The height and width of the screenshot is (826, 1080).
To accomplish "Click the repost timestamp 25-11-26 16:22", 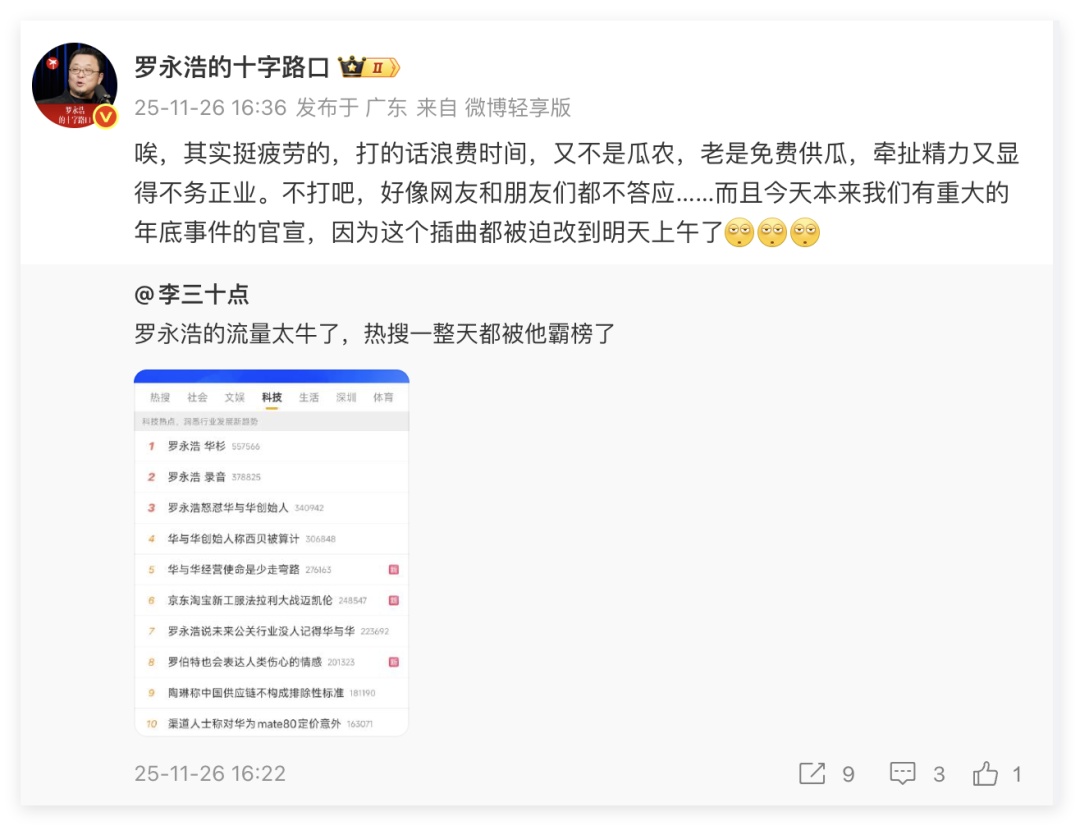I will point(210,773).
